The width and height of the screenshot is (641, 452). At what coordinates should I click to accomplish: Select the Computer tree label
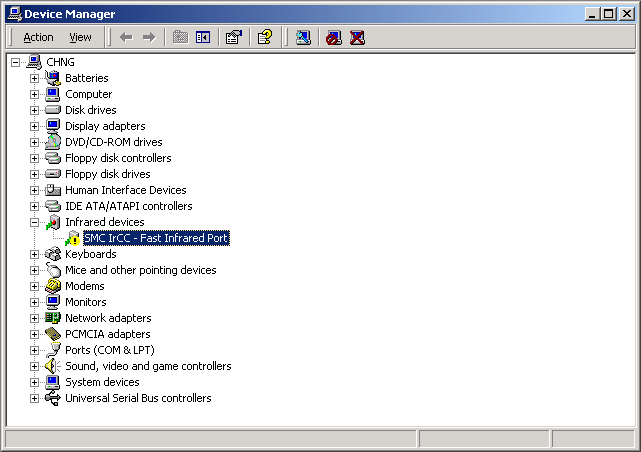point(88,94)
